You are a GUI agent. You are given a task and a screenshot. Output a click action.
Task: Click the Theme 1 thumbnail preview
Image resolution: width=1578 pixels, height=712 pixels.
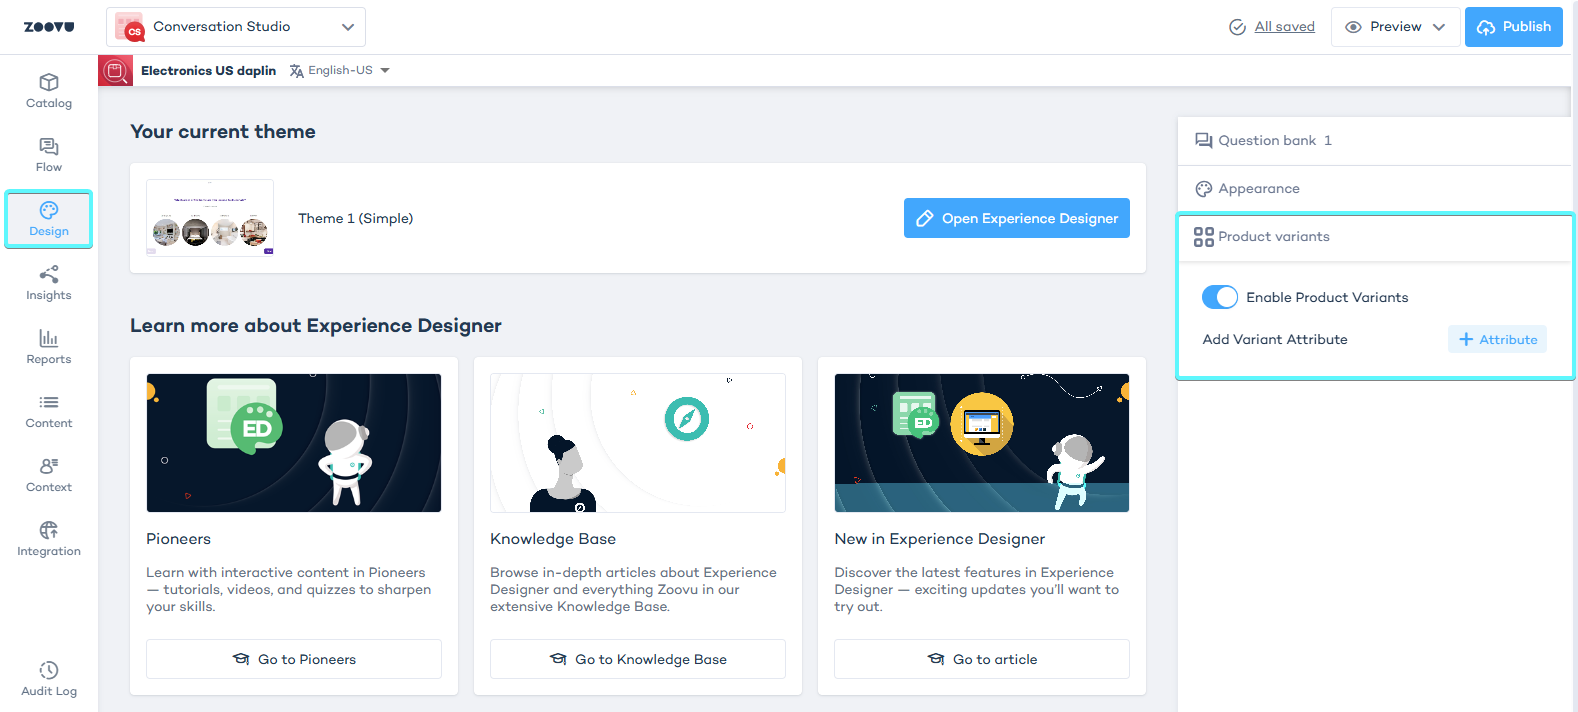coord(210,218)
